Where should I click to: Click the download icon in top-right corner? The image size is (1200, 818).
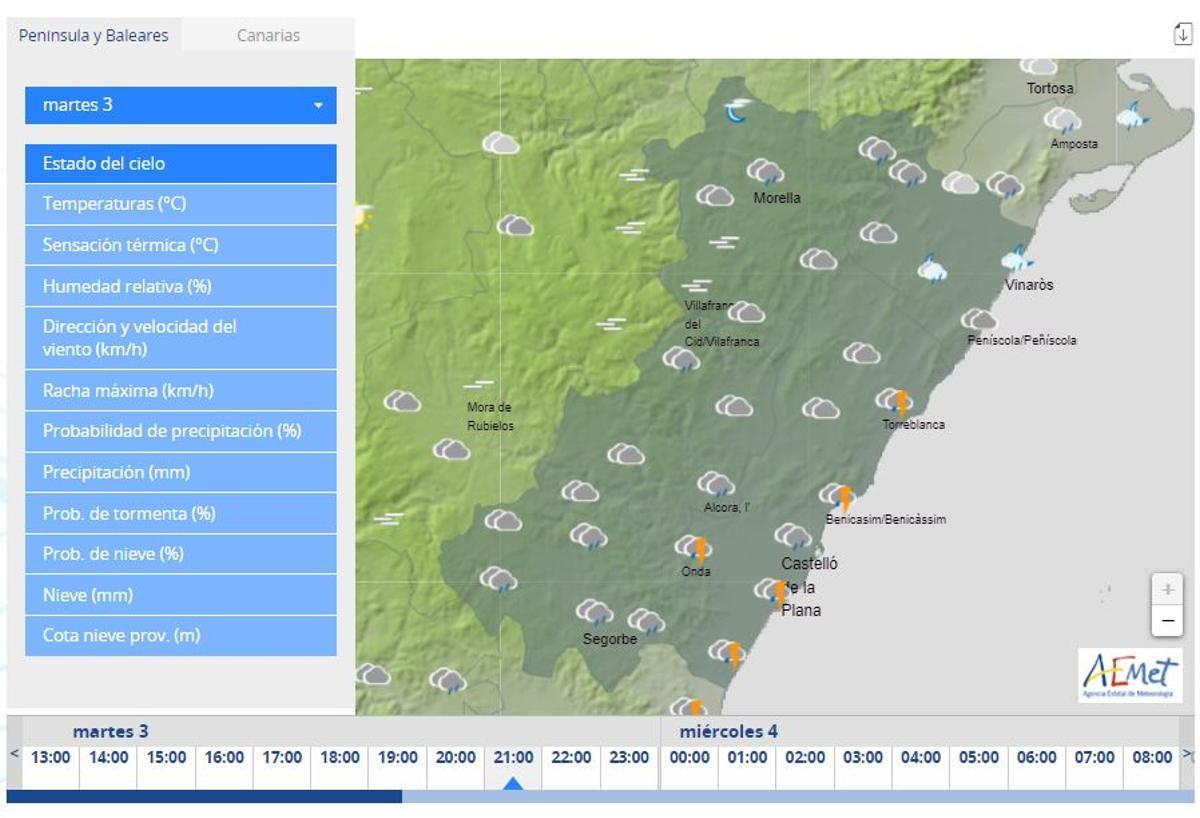click(1182, 34)
